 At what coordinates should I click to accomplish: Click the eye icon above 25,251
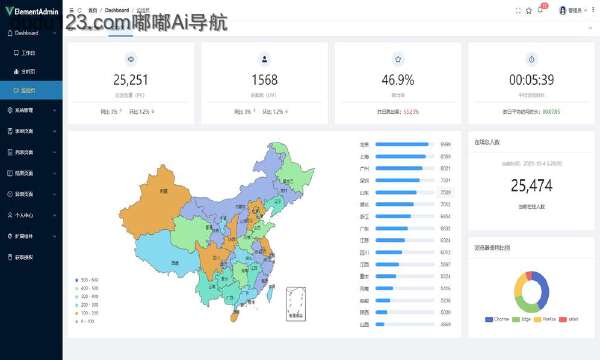coord(131,59)
